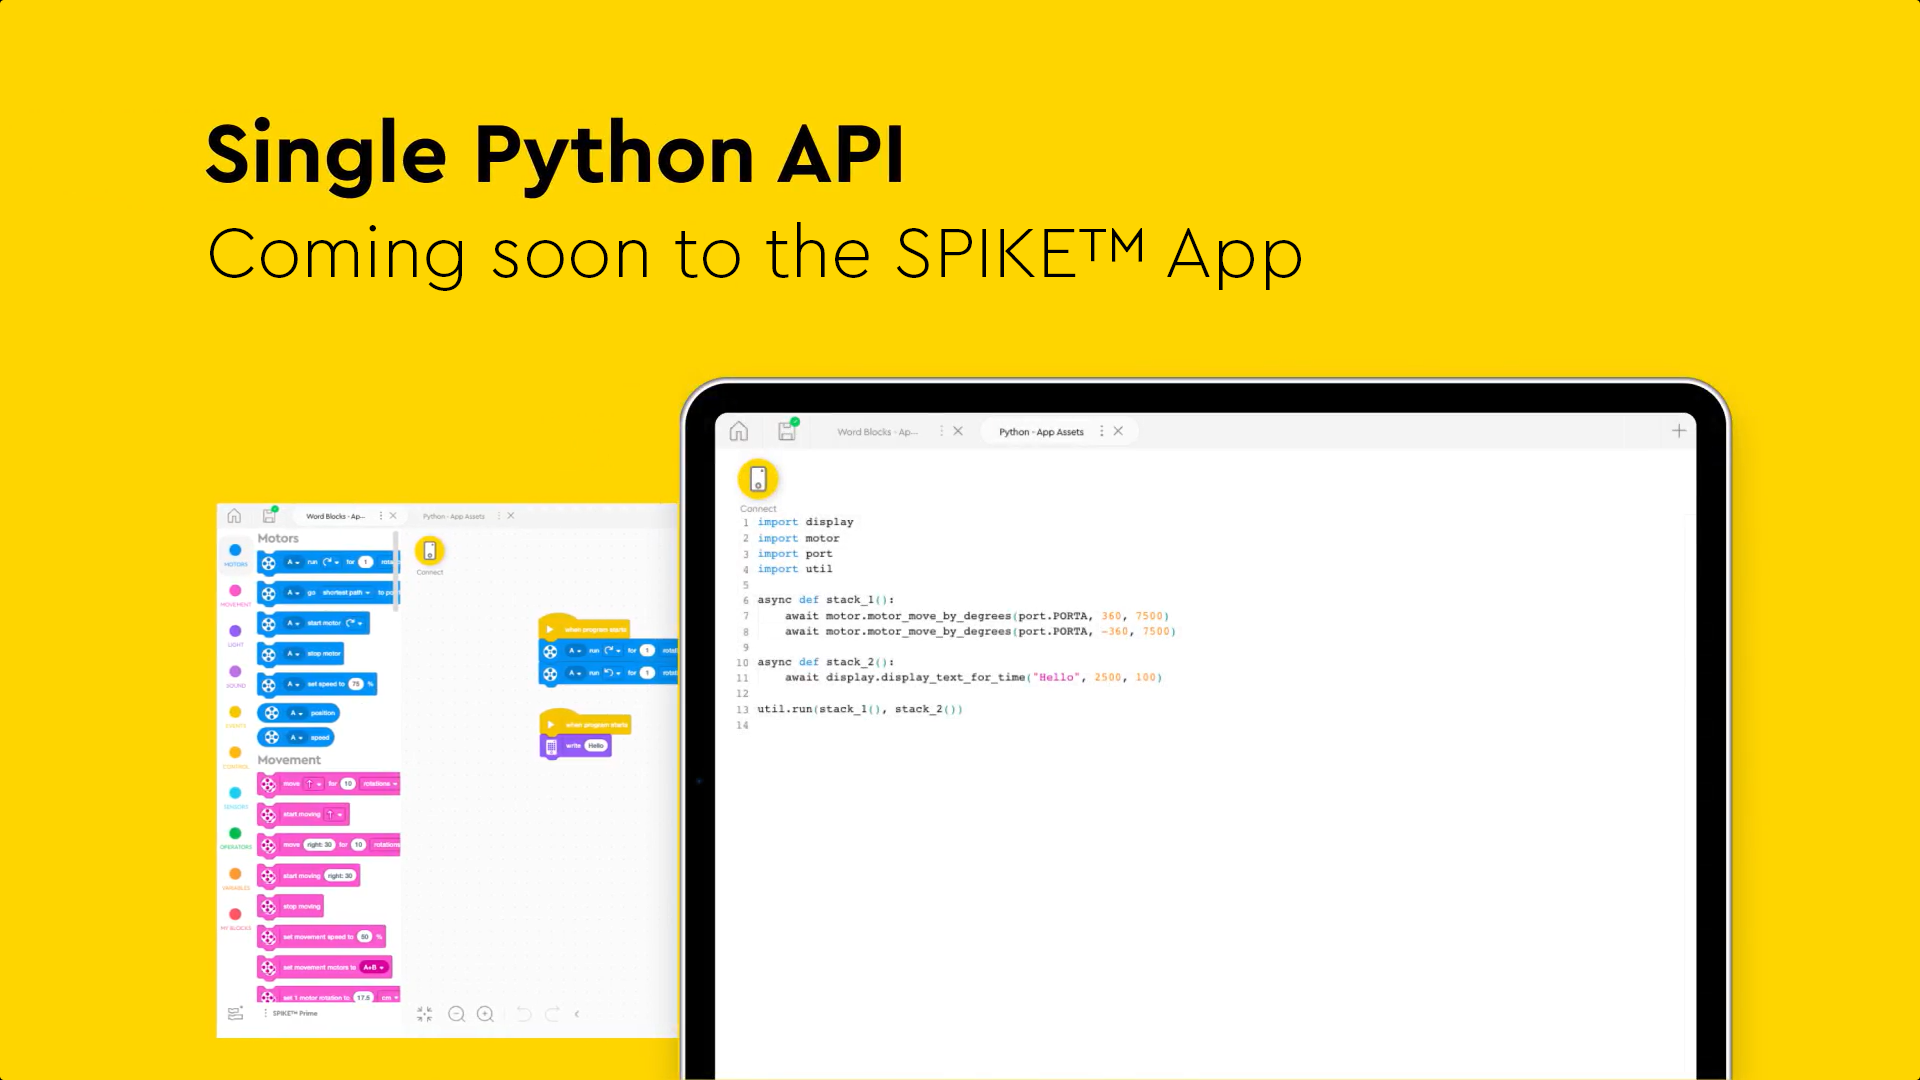
Task: Select the Variables category icon
Action: pyautogui.click(x=235, y=872)
